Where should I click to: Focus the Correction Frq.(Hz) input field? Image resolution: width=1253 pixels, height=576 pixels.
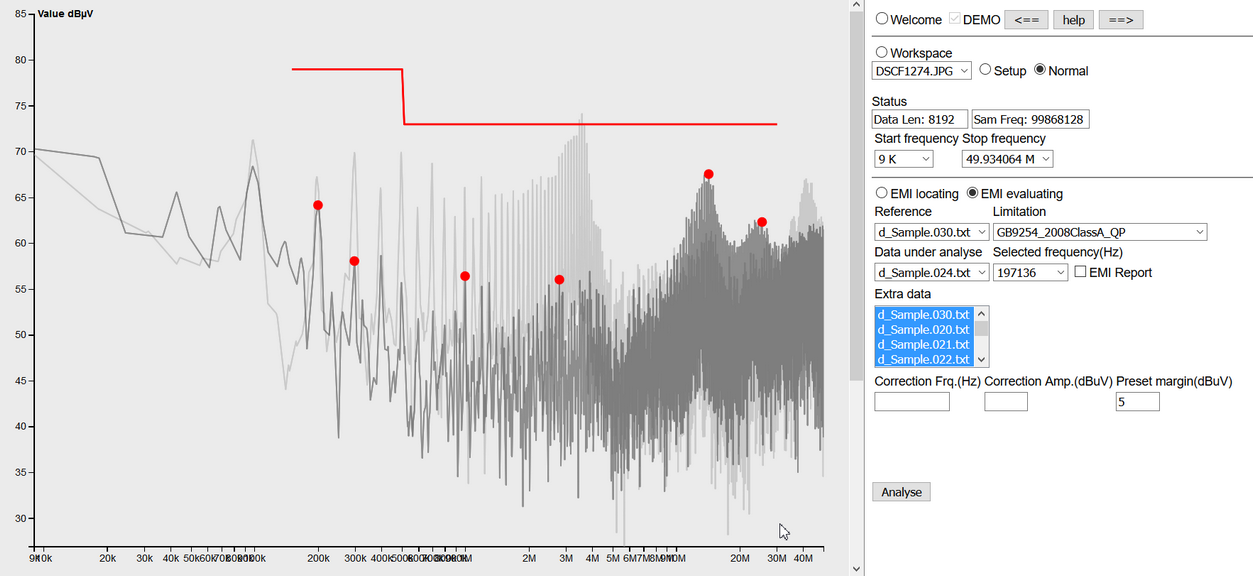click(x=912, y=401)
